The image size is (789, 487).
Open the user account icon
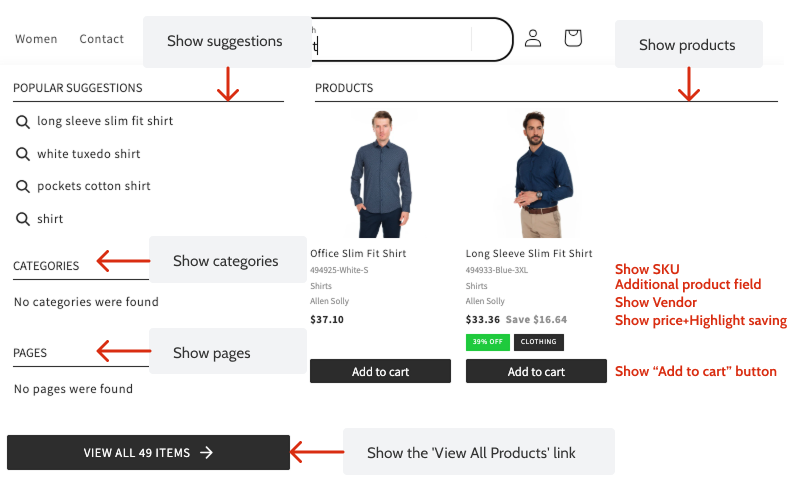pyautogui.click(x=533, y=38)
